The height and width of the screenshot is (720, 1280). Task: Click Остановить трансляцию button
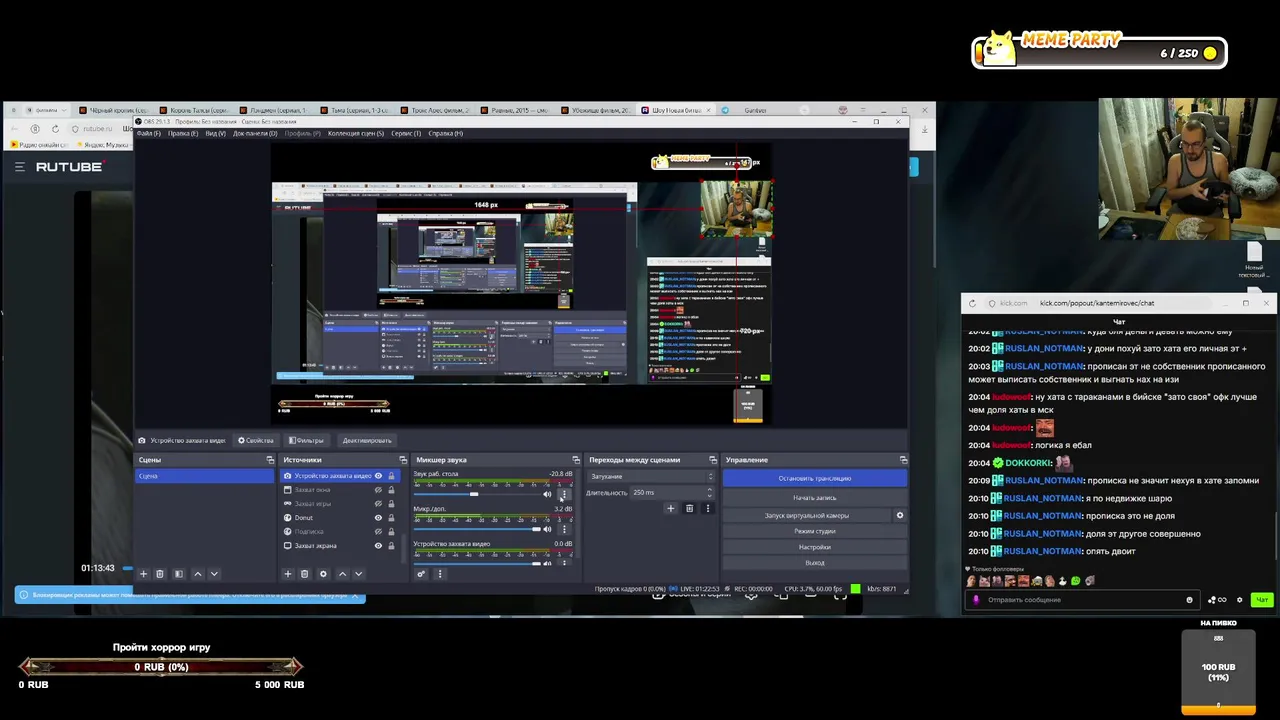tap(815, 479)
